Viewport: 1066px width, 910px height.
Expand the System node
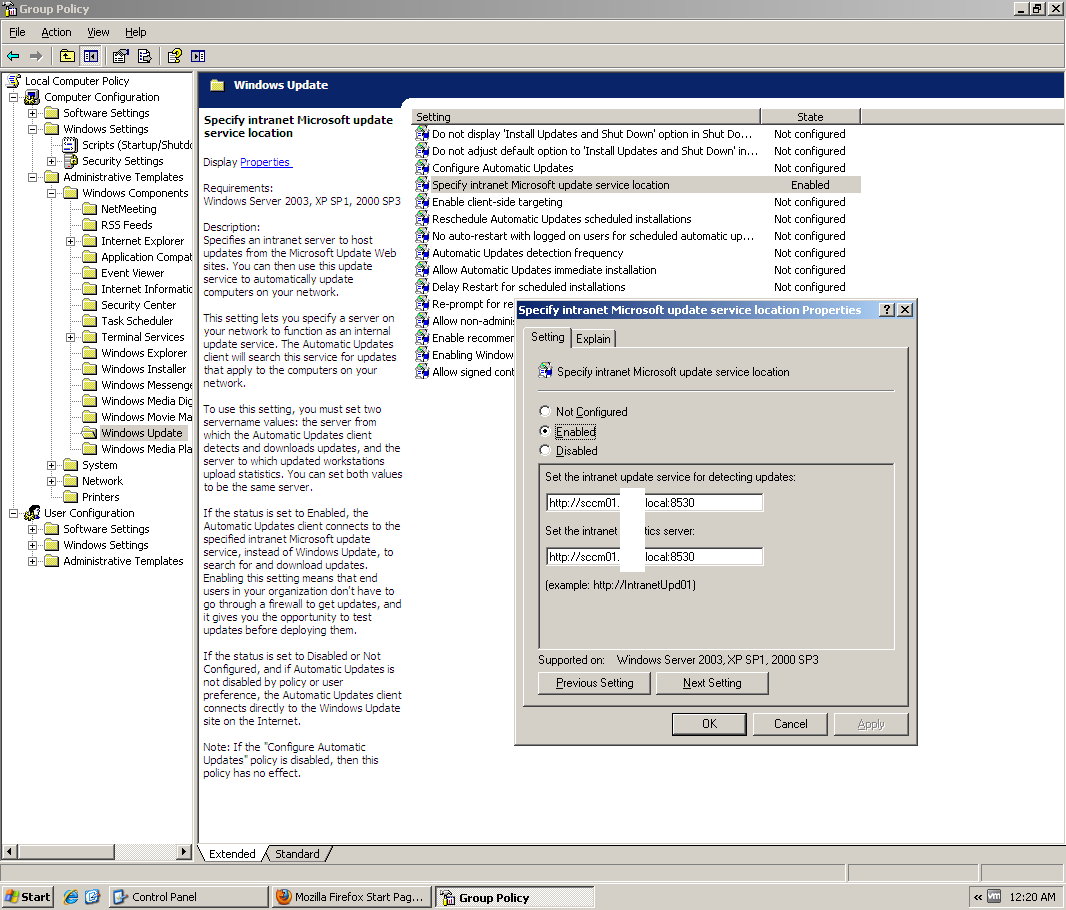51,466
